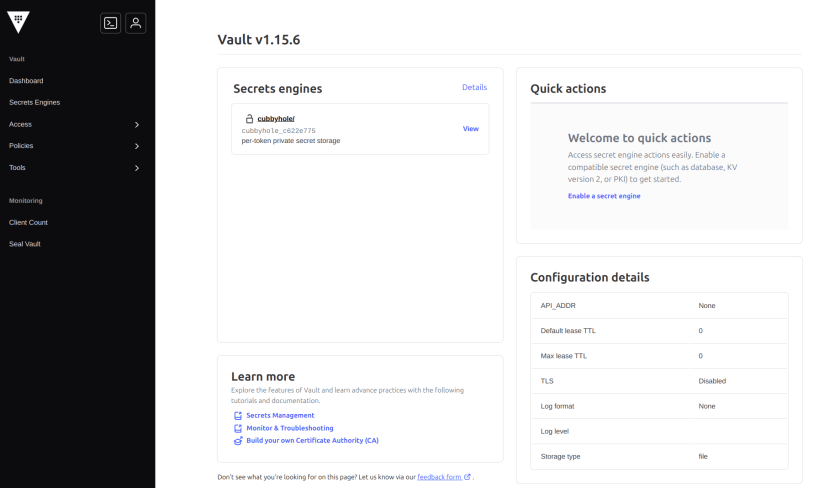The width and height of the screenshot is (819, 488).
Task: Open Client Count under Monitoring
Action: (28, 222)
